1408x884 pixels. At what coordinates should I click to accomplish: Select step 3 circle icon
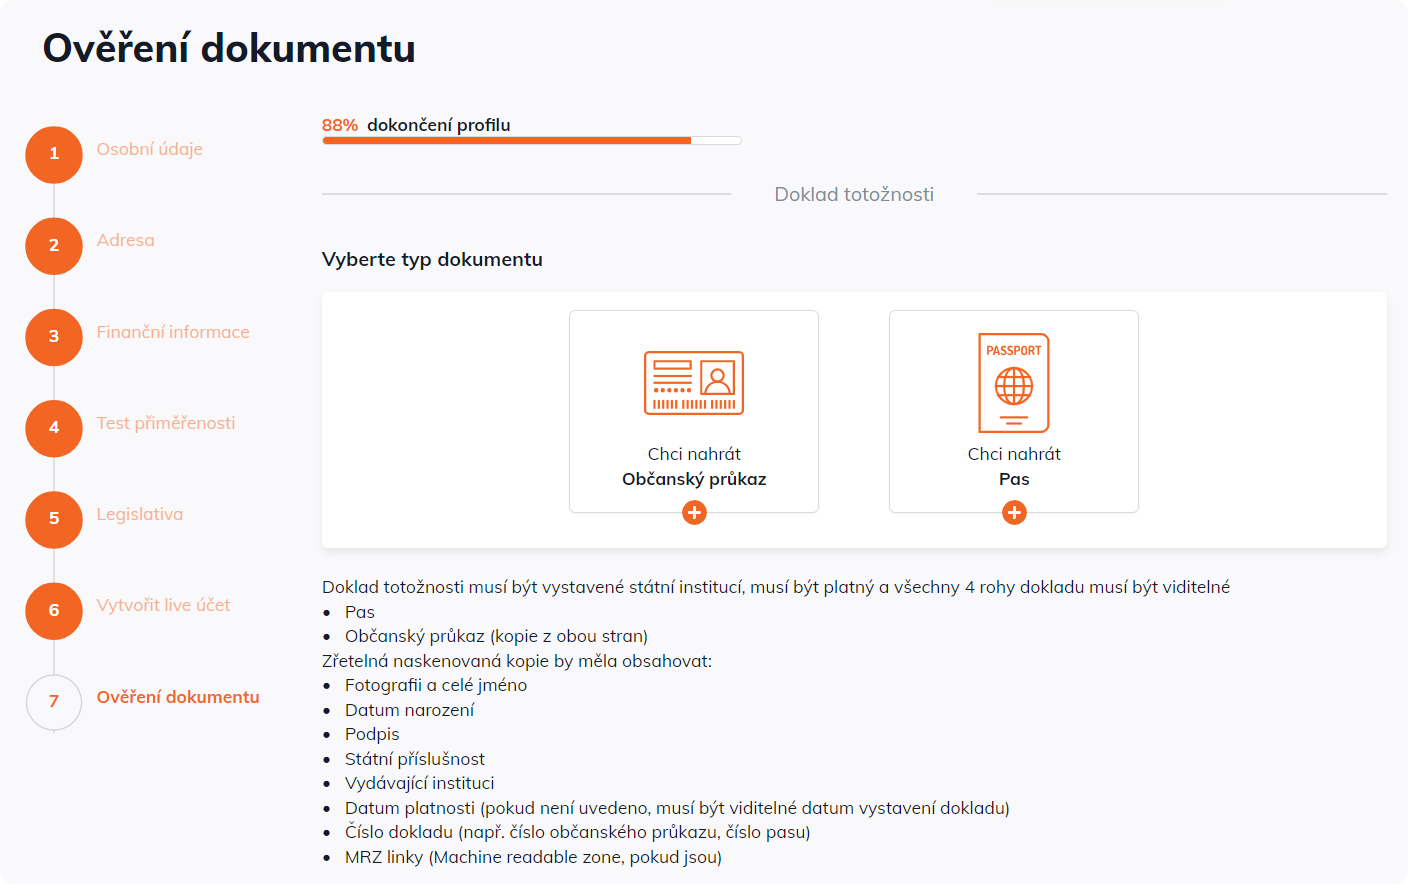[x=54, y=337]
